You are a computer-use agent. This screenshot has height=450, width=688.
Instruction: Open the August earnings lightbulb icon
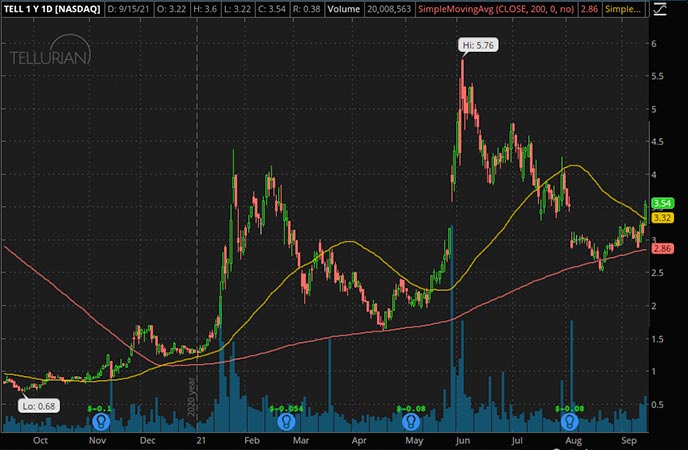(570, 422)
